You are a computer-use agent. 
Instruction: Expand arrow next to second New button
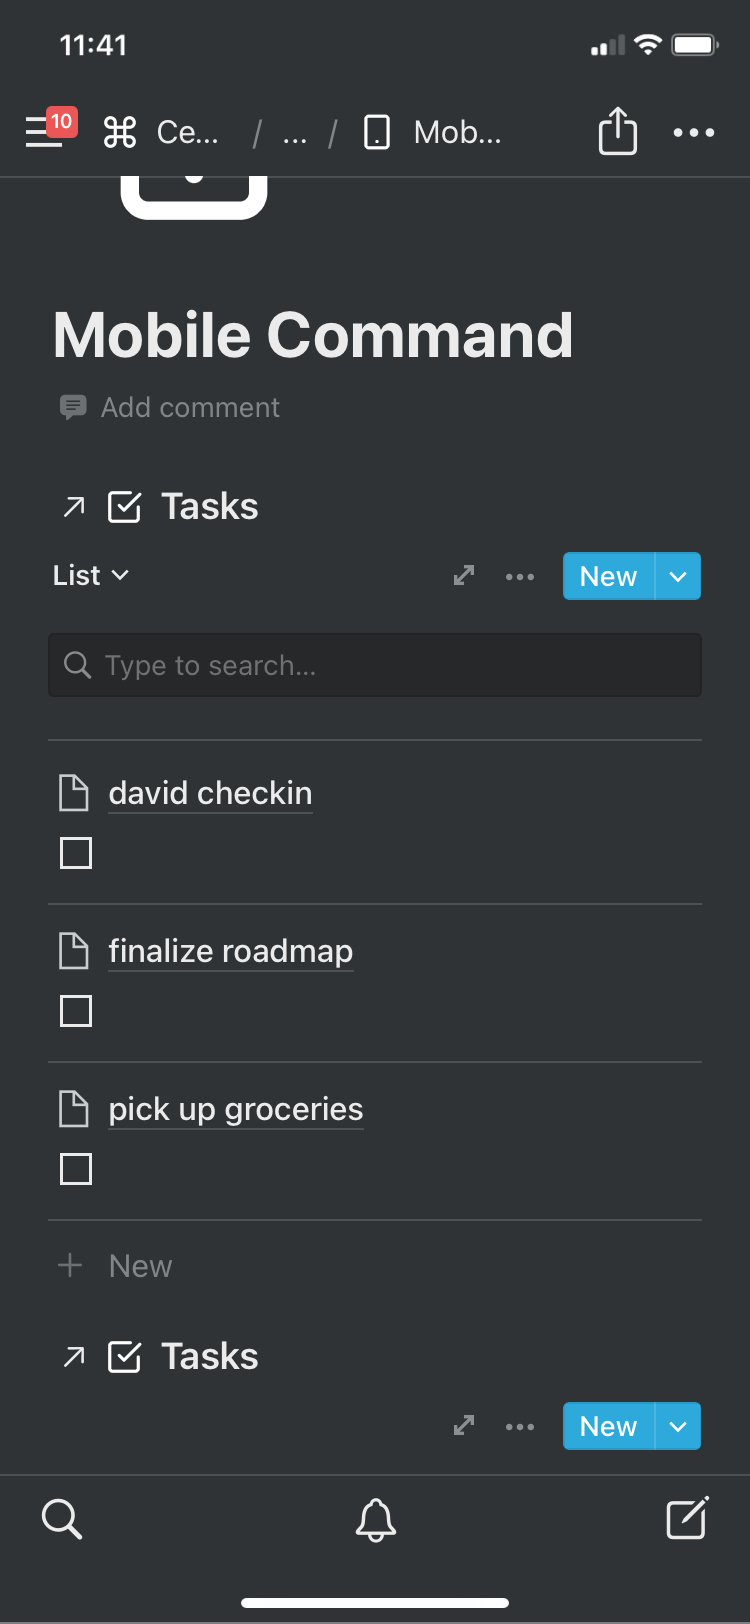coord(678,1427)
